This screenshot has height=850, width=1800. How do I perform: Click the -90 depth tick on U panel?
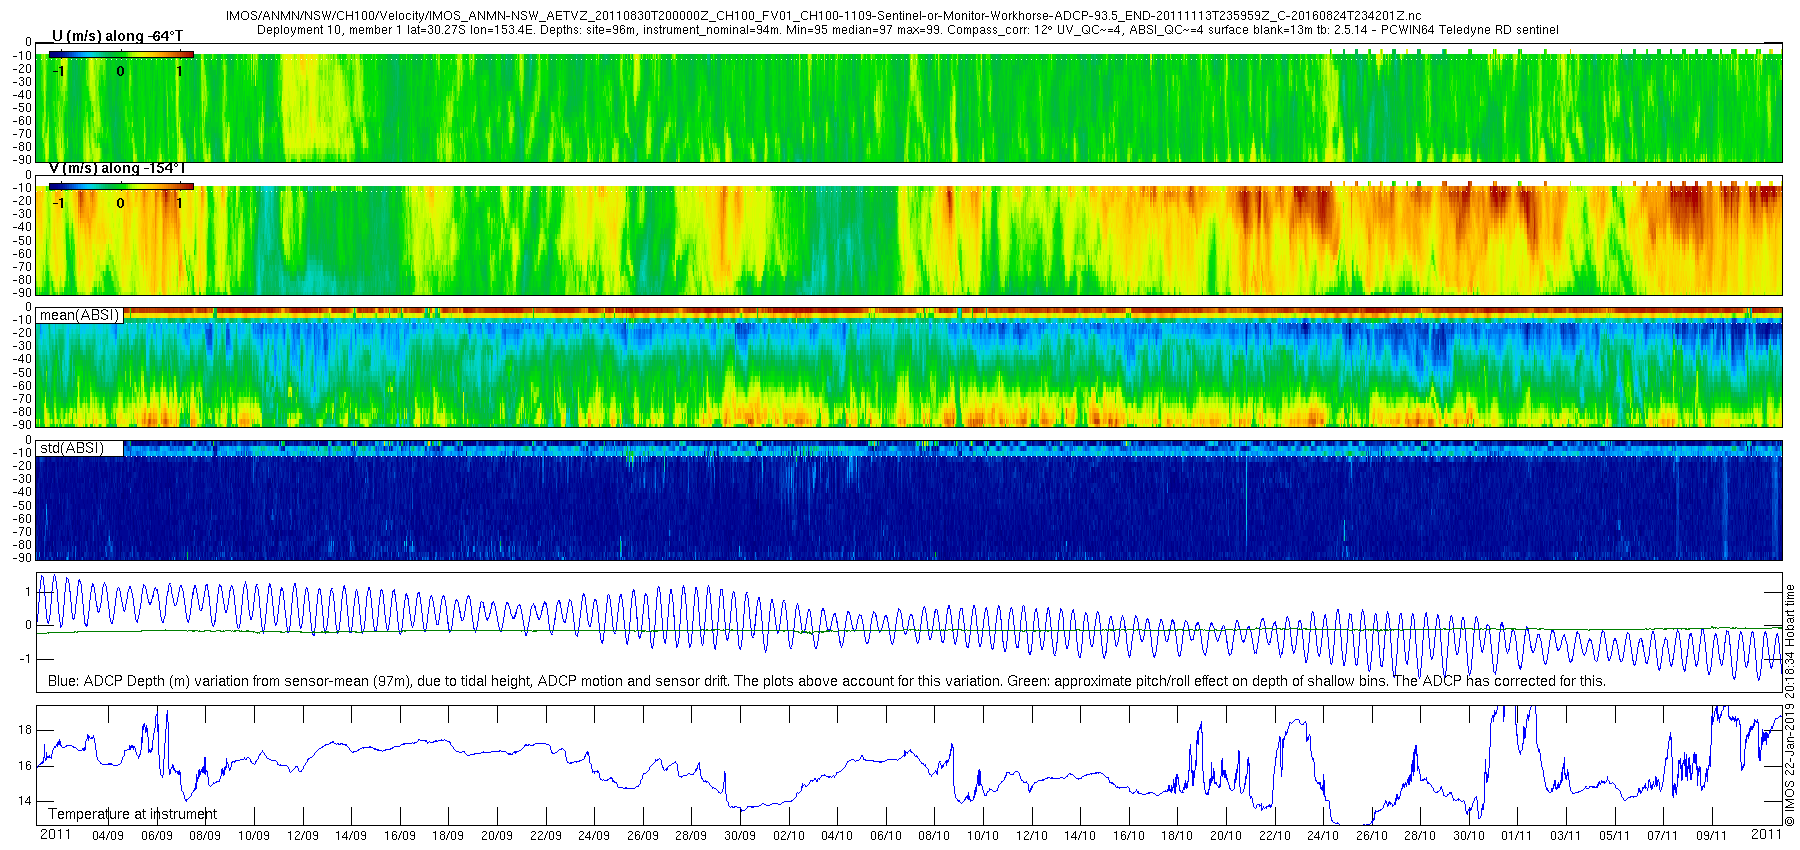20,159
